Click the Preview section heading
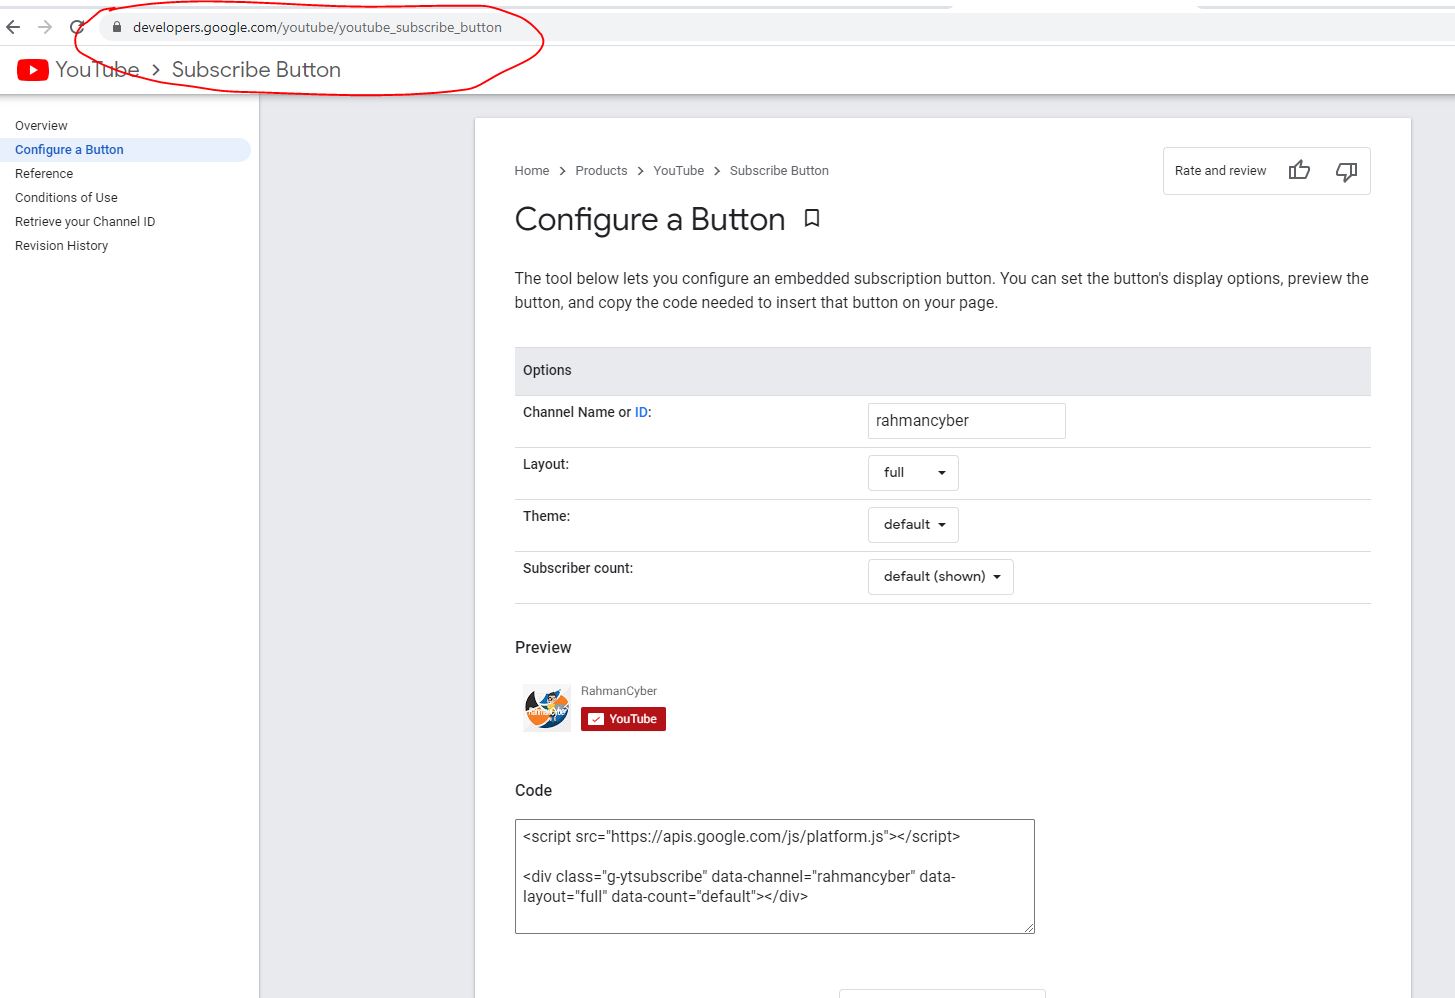1455x998 pixels. 543,647
